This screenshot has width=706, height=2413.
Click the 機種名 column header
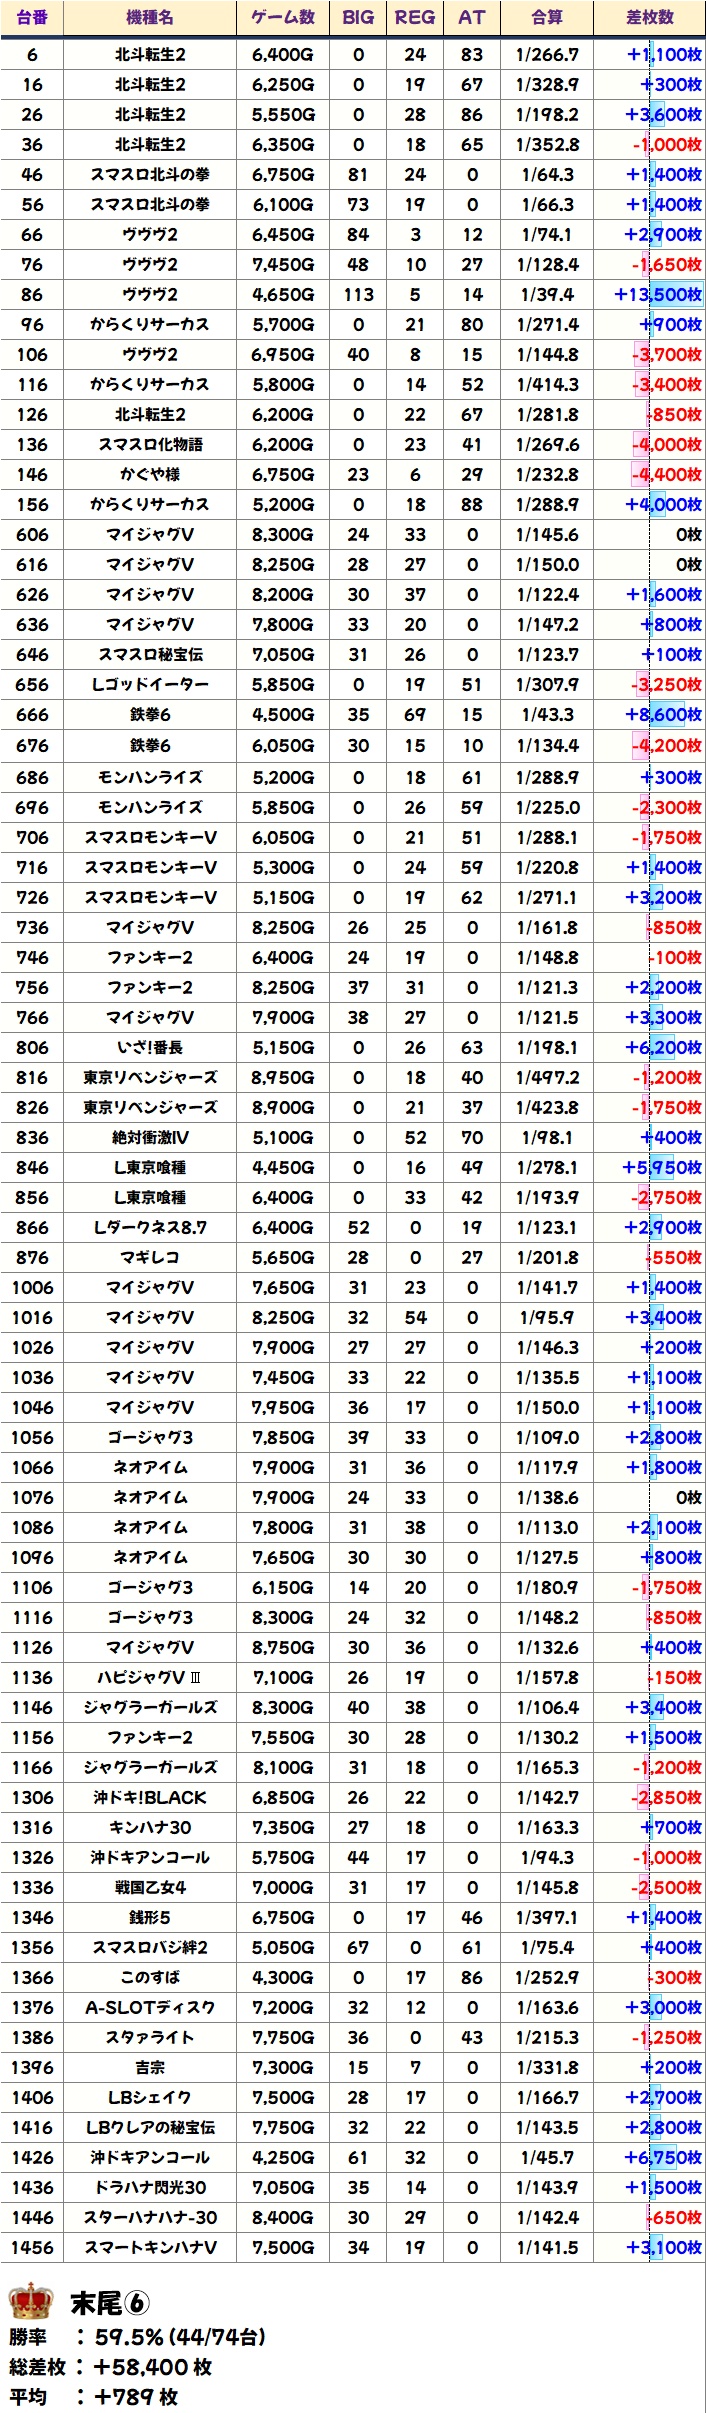click(x=150, y=17)
